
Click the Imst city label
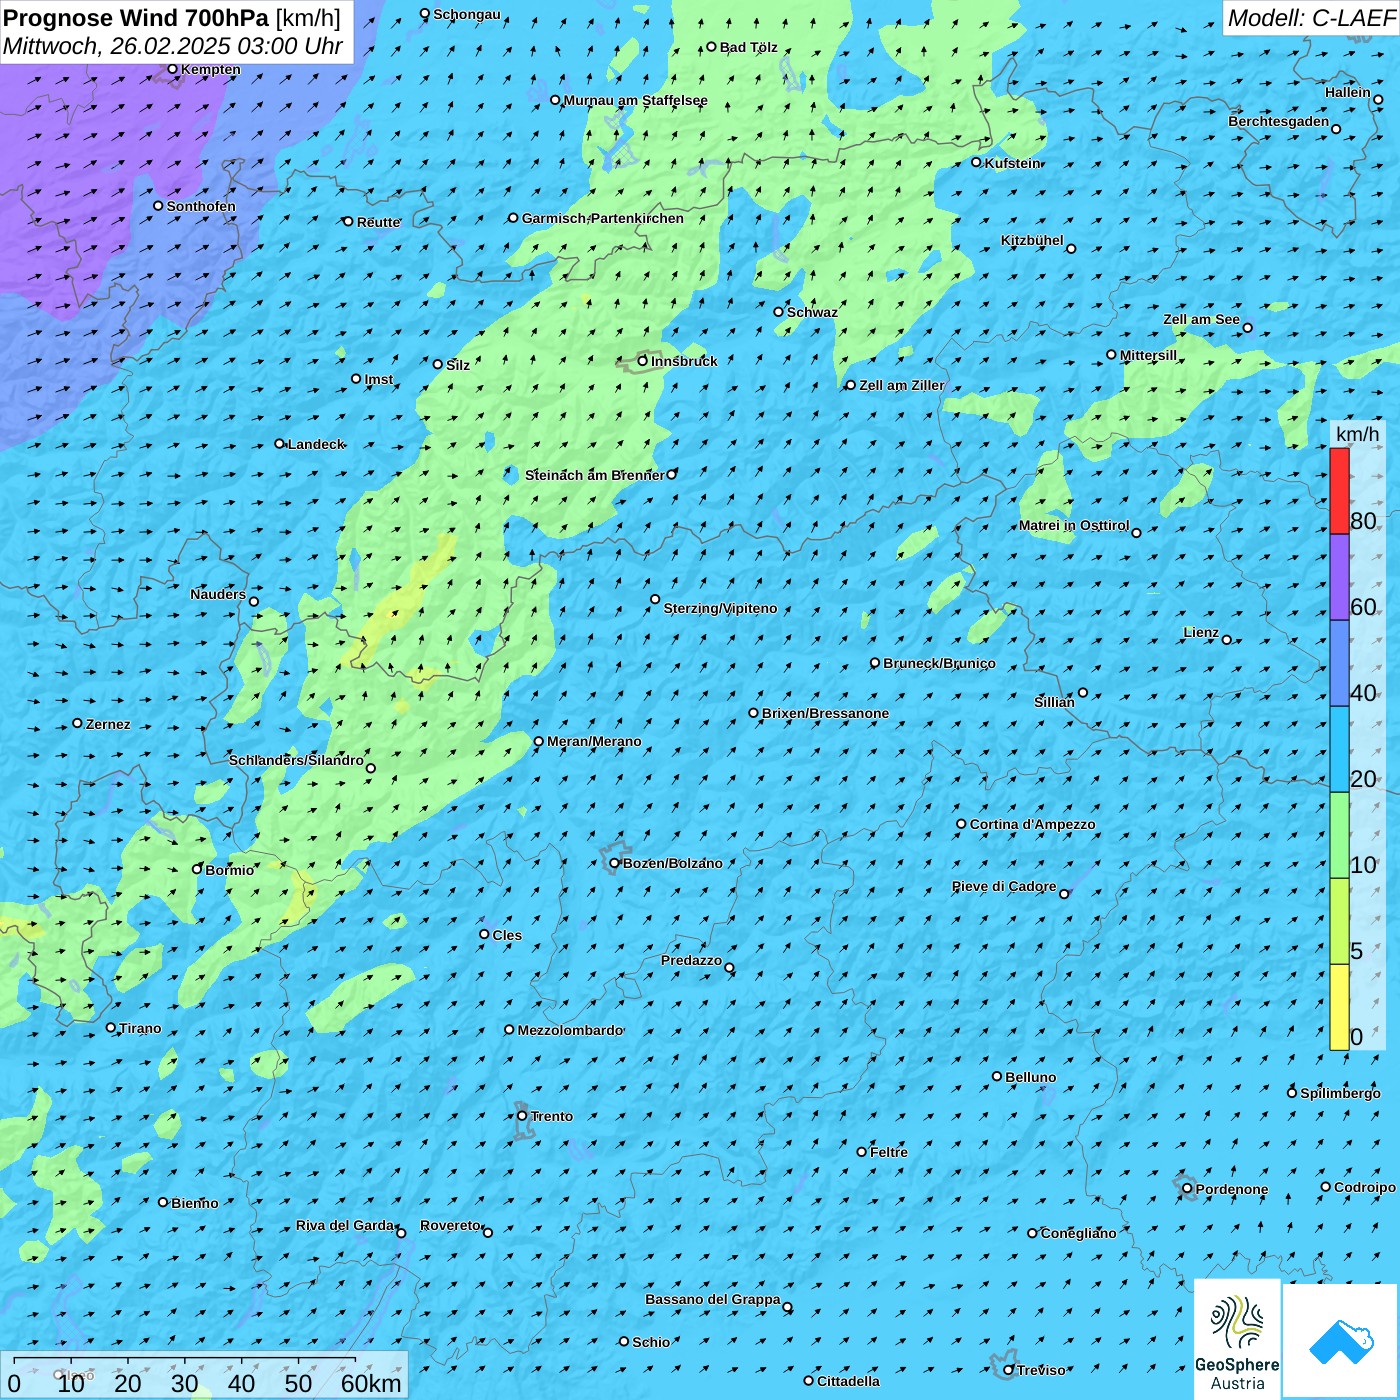point(379,379)
